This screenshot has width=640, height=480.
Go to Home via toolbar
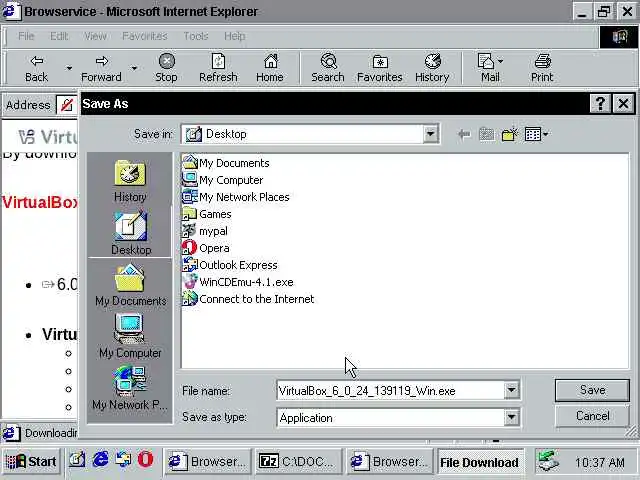(x=270, y=68)
